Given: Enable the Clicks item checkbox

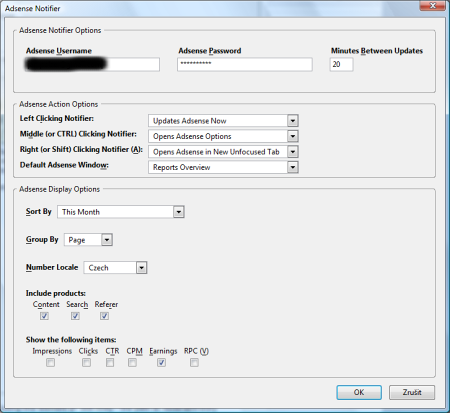Looking at the screenshot, I should (x=86, y=362).
